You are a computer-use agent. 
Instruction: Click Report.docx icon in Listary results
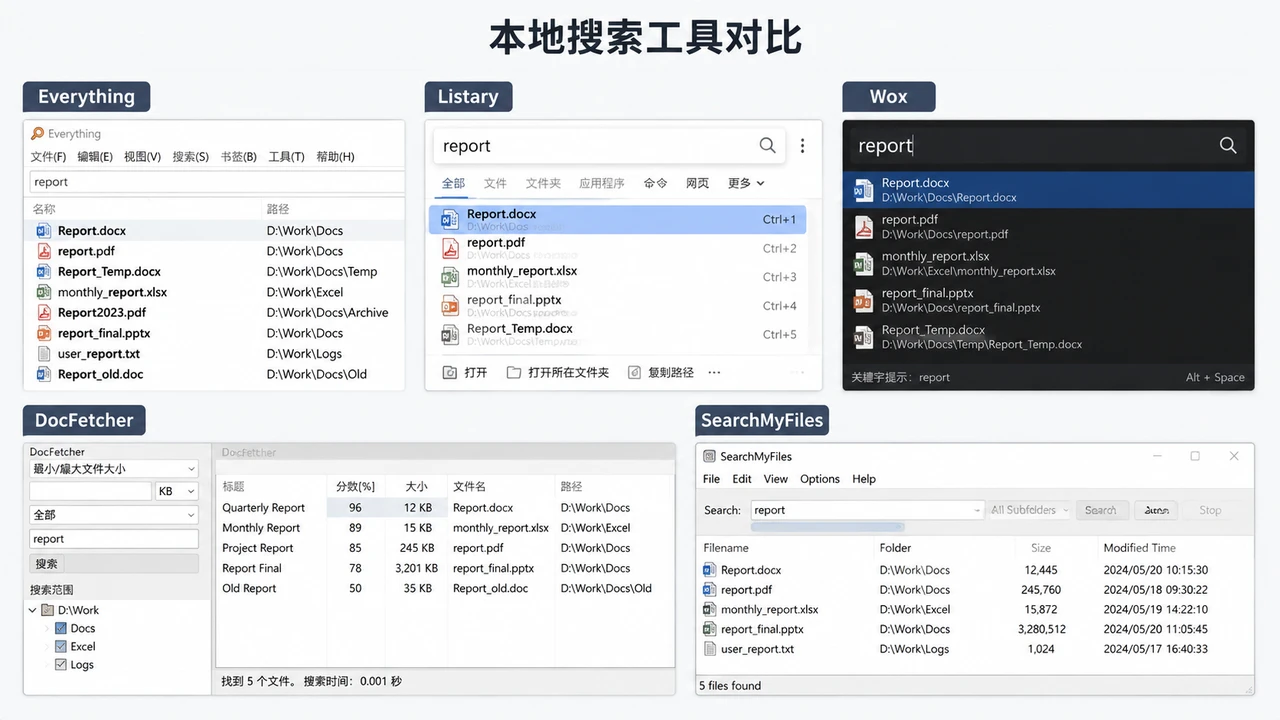(x=450, y=219)
